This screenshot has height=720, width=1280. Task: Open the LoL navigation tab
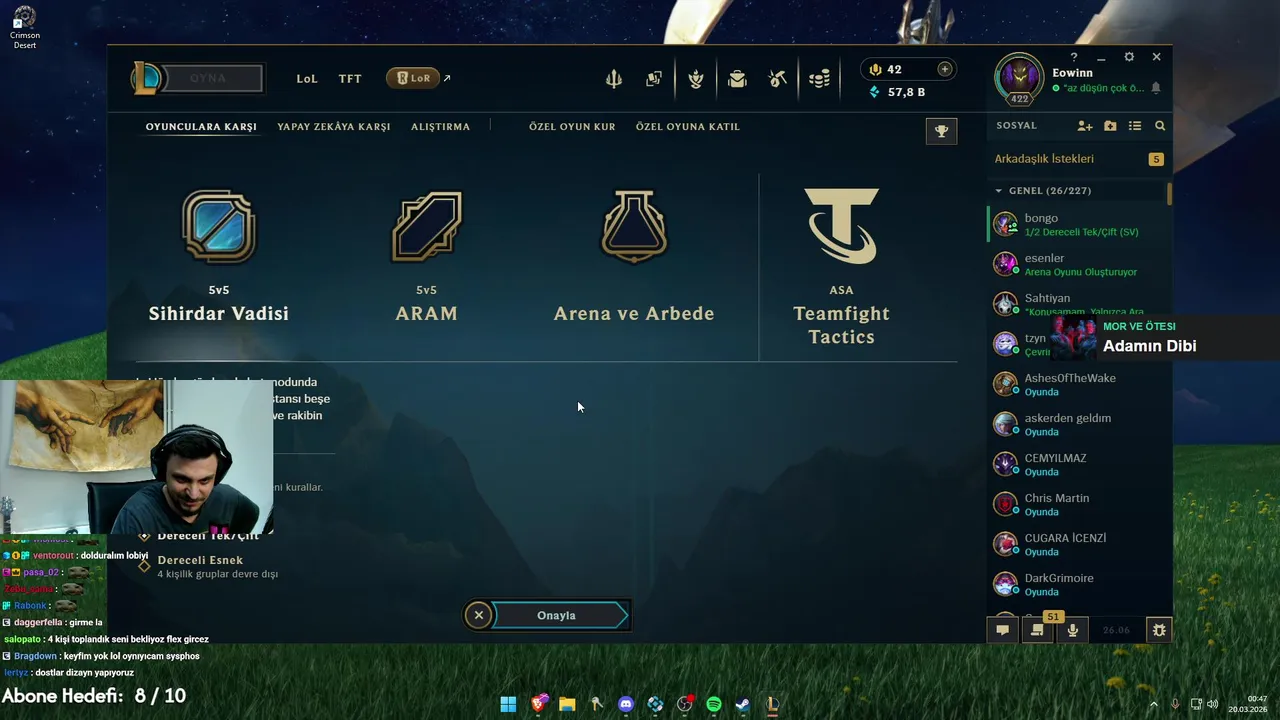[307, 79]
